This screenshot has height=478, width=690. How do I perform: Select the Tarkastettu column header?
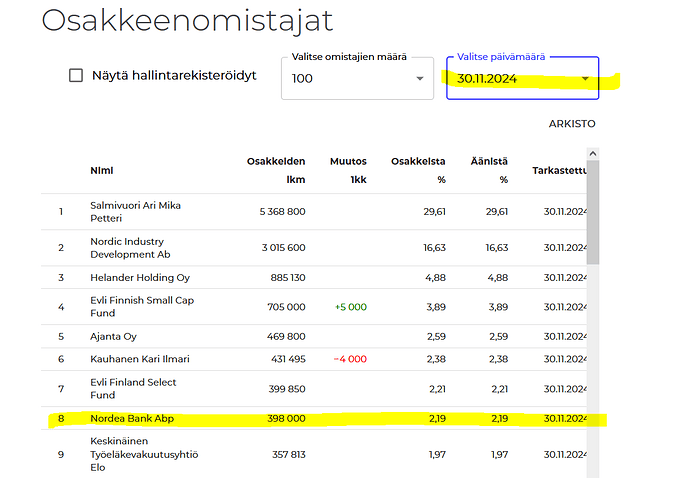click(559, 170)
